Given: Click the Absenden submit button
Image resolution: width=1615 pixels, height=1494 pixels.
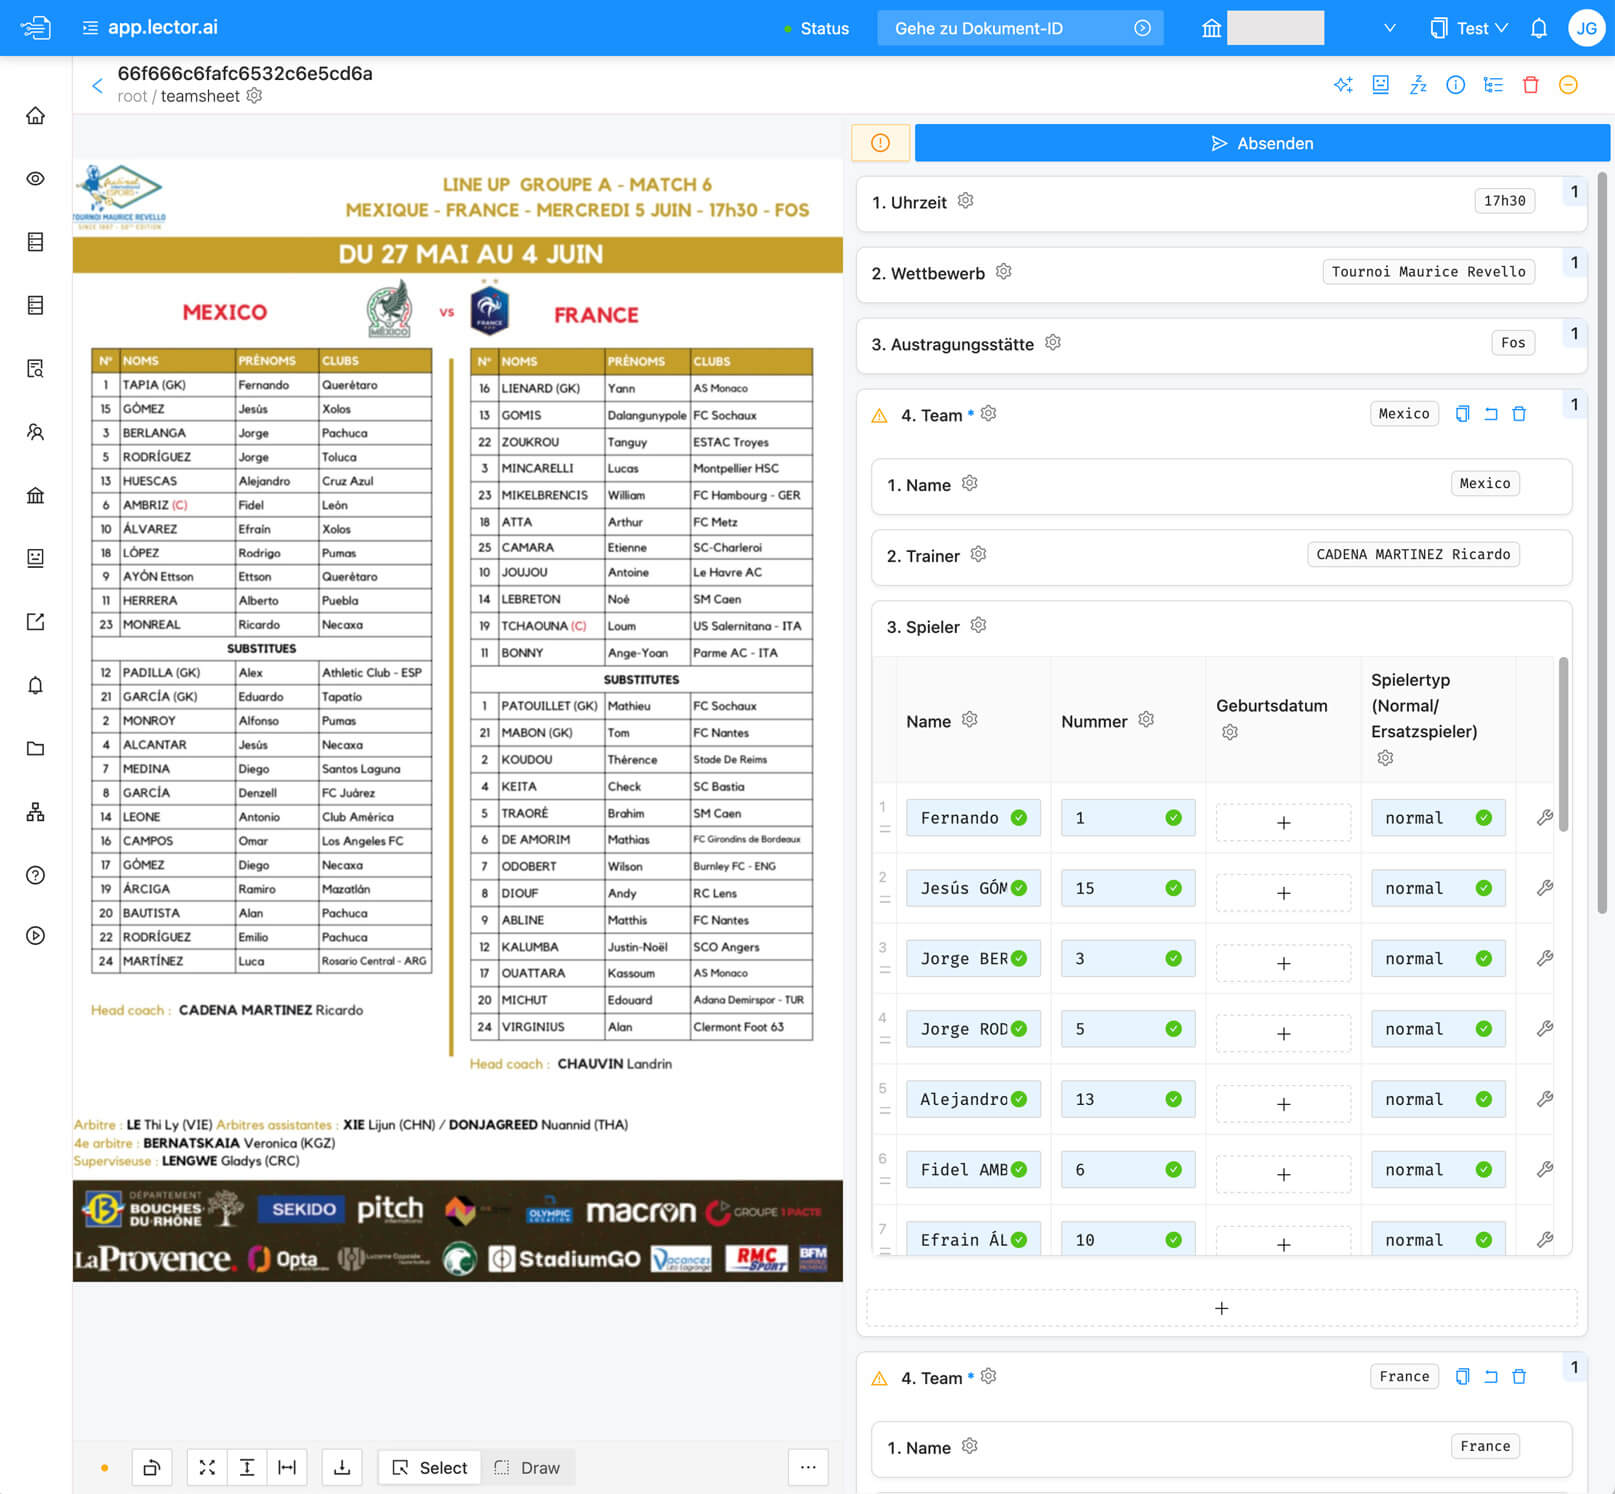Looking at the screenshot, I should pyautogui.click(x=1261, y=143).
